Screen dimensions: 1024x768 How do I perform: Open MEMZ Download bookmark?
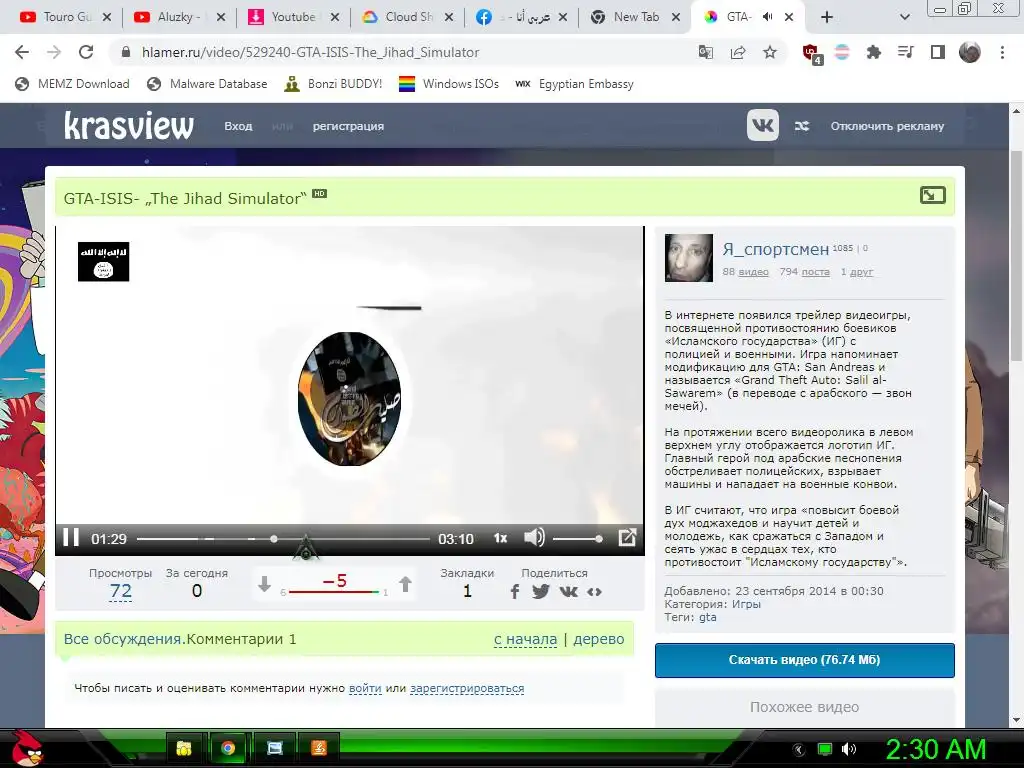coord(72,84)
